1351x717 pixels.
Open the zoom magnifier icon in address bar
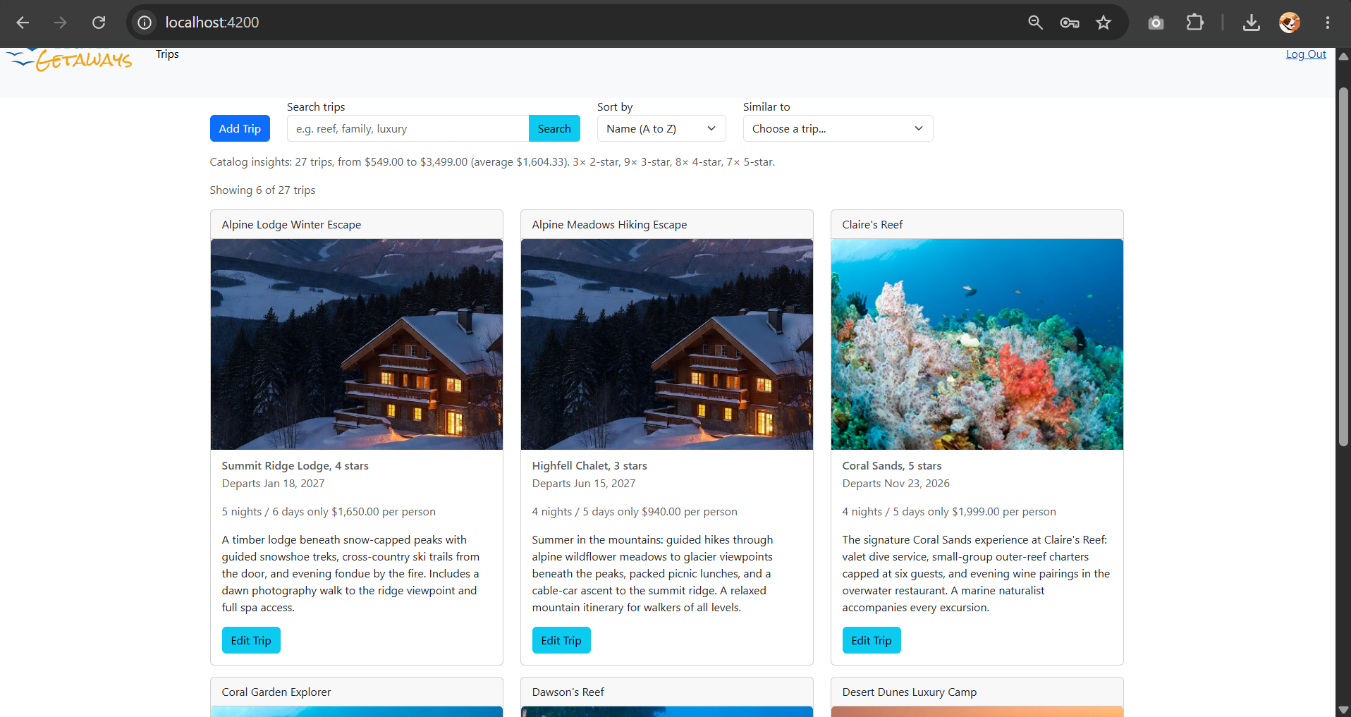(1036, 22)
